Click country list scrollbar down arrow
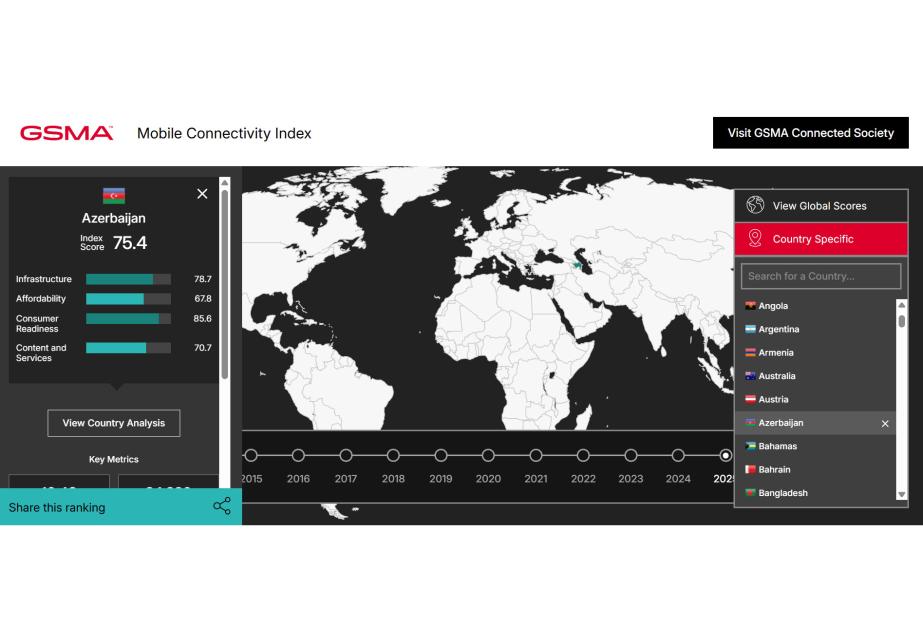The width and height of the screenshot is (923, 630). point(901,495)
